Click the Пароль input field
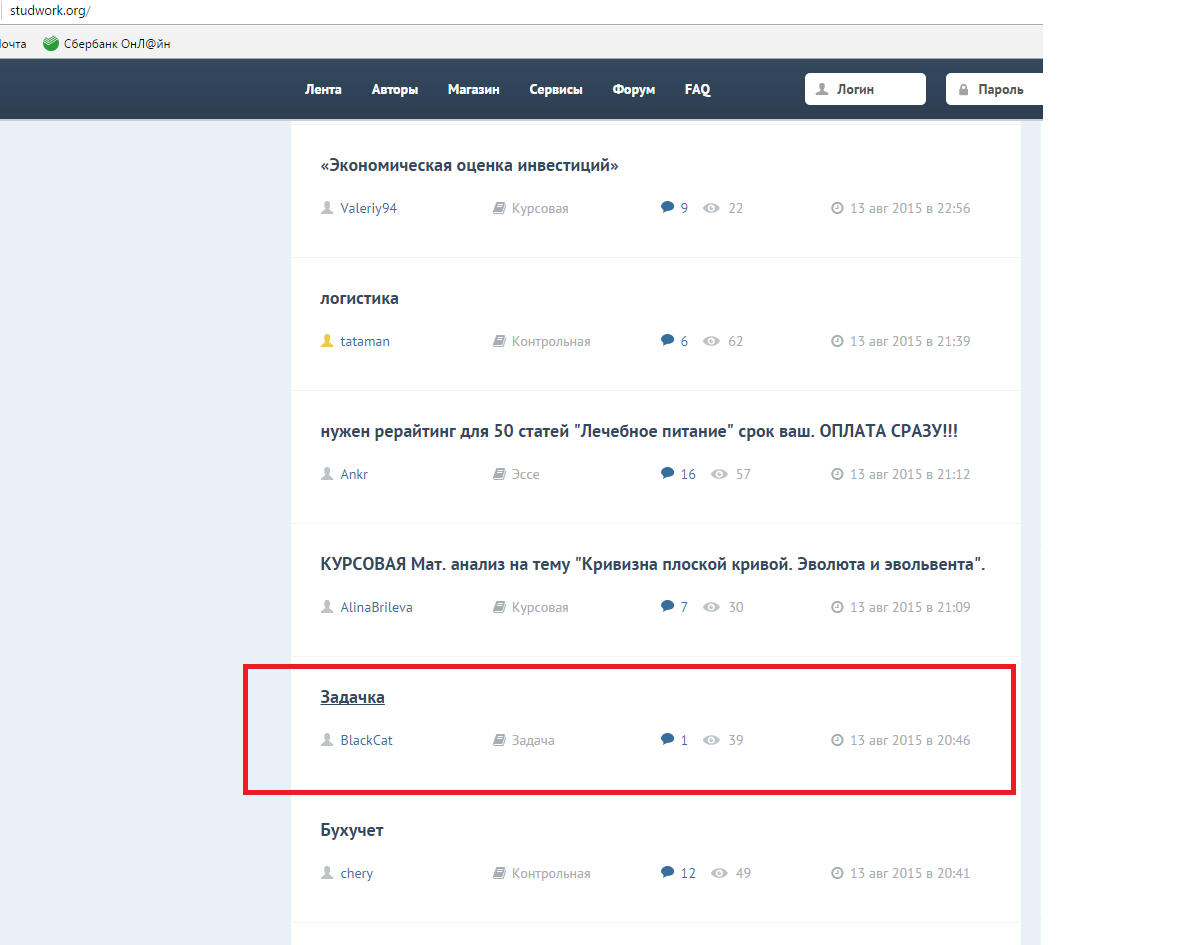 click(995, 89)
